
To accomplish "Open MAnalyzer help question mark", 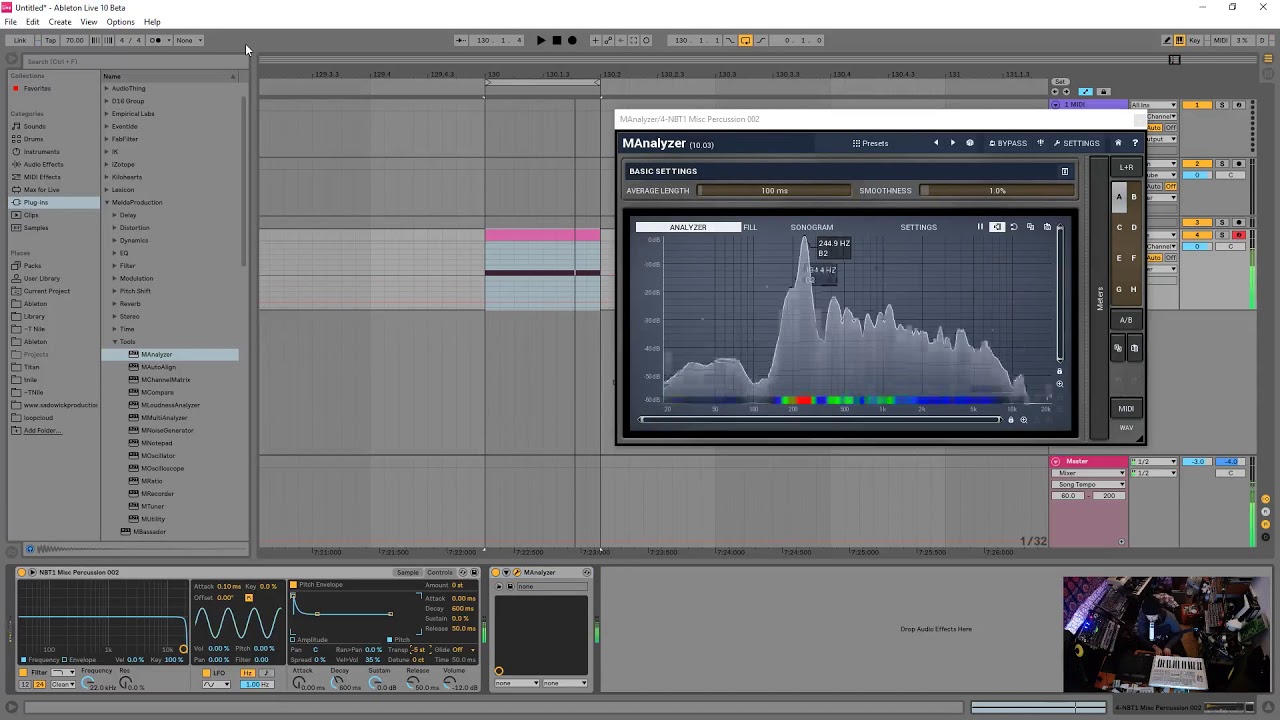I will [1134, 143].
